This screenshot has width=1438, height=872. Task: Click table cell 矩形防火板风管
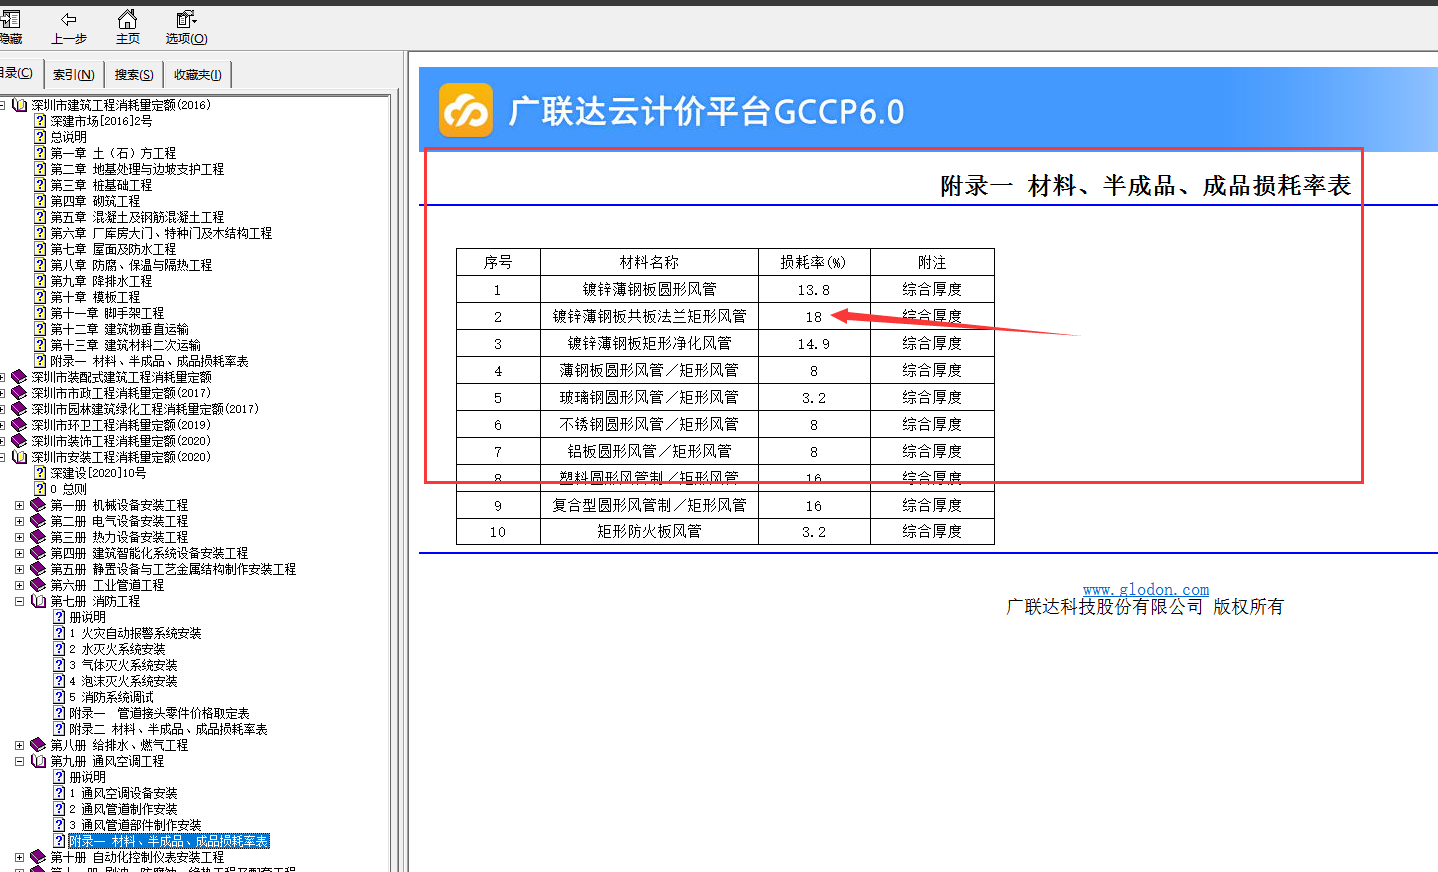click(x=649, y=531)
